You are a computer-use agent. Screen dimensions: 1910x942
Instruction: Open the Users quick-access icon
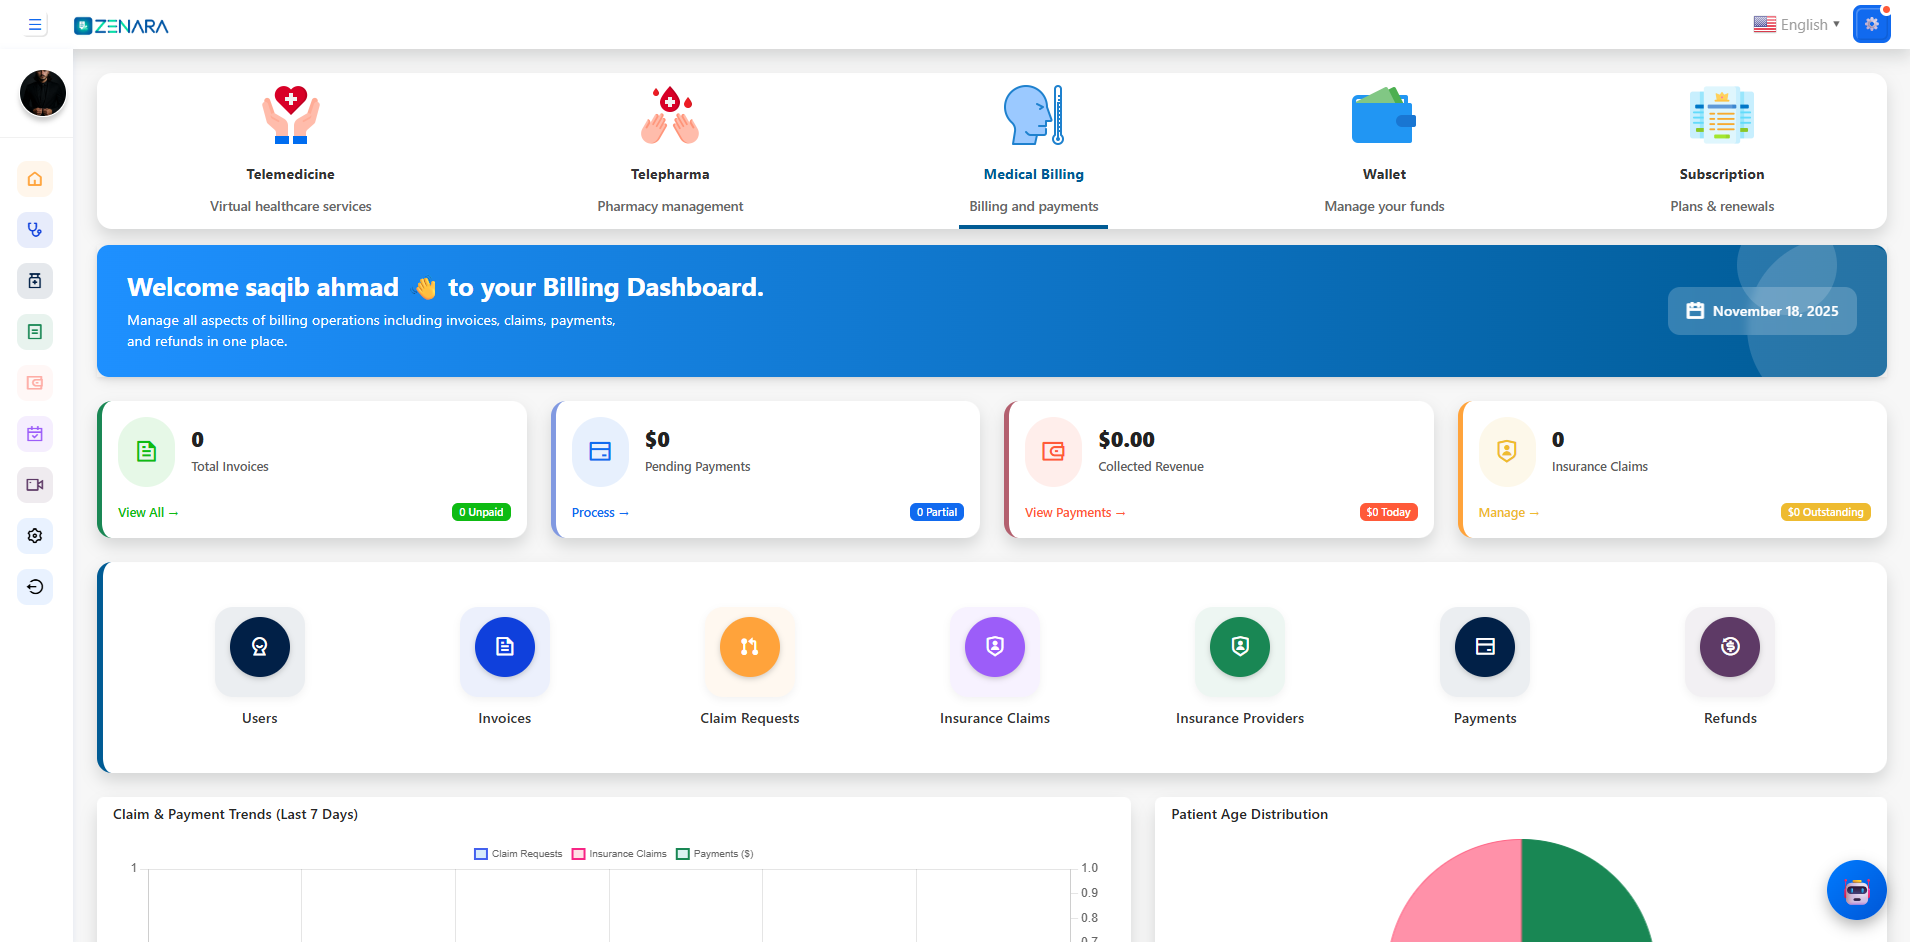(259, 647)
